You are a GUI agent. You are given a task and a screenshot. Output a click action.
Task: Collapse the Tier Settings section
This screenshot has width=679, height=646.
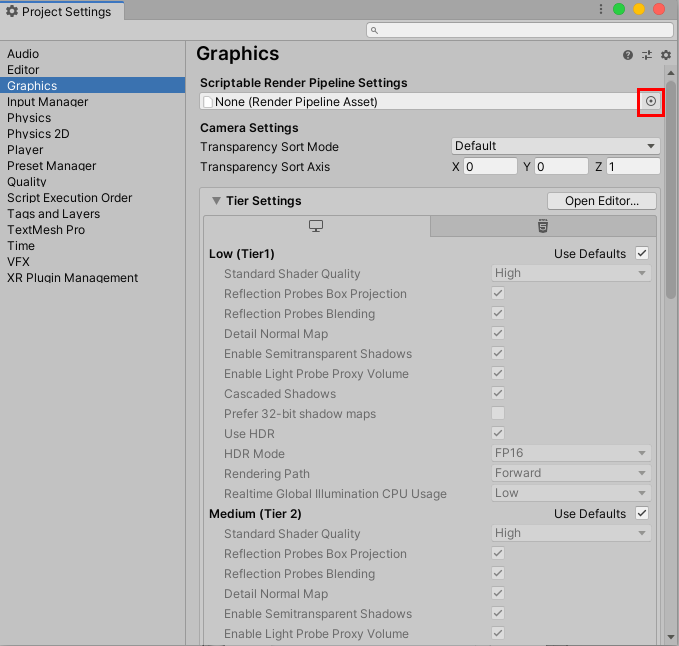(216, 201)
